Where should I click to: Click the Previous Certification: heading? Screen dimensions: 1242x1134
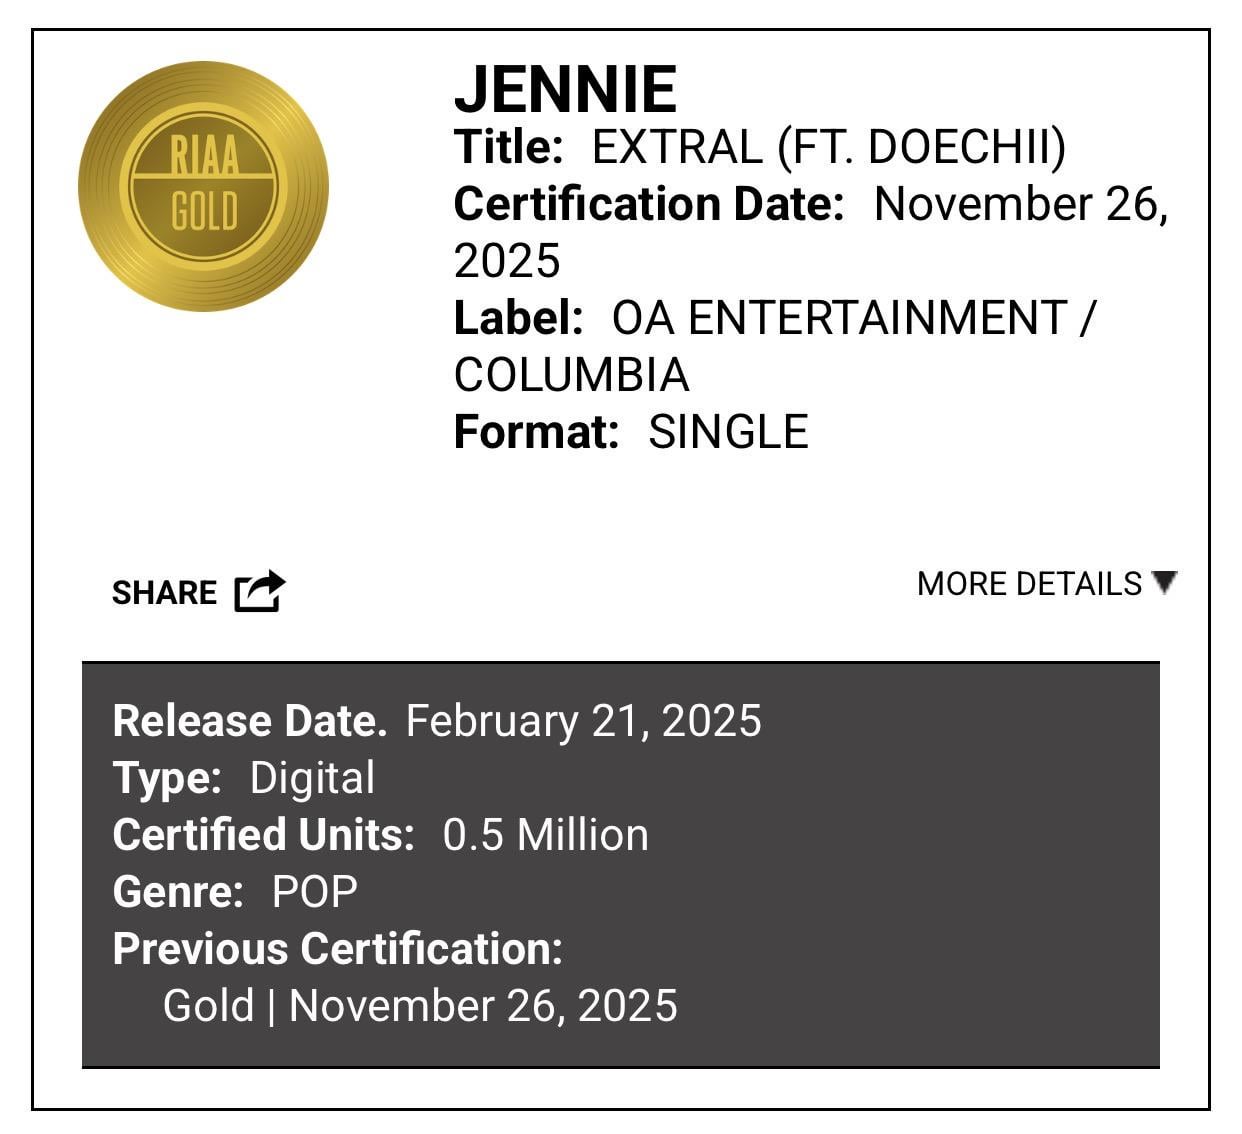pyautogui.click(x=338, y=949)
